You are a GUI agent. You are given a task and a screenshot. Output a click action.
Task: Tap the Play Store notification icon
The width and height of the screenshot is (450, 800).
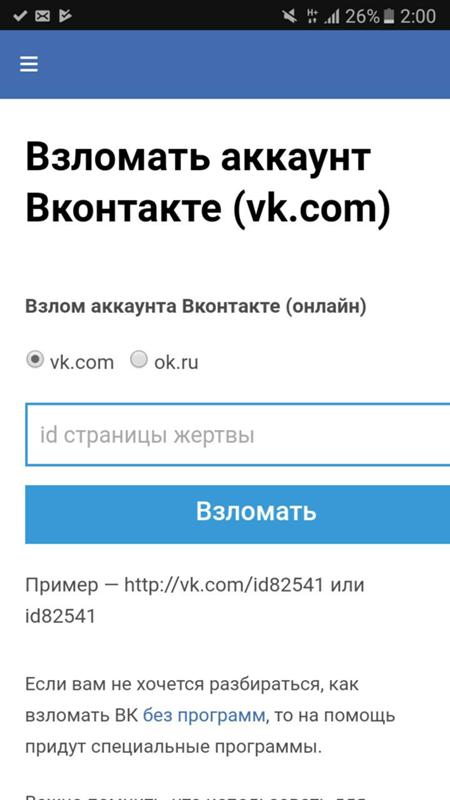click(65, 16)
